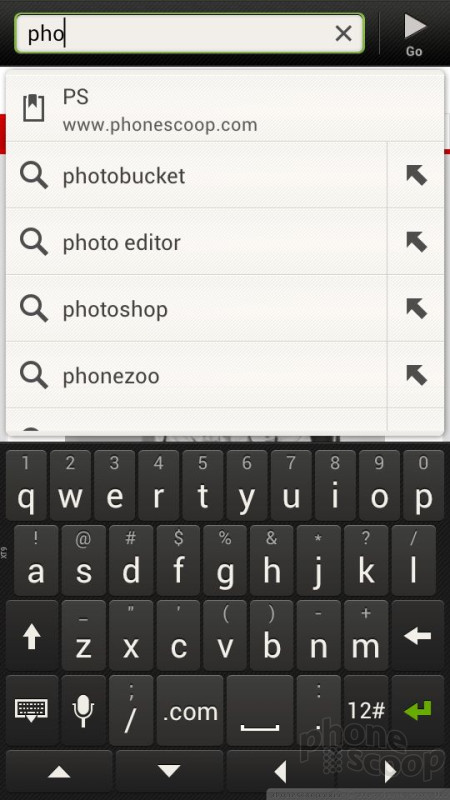Screen dimensions: 450x800
Task: Pick the phonezoo search suggestion
Action: (196, 375)
